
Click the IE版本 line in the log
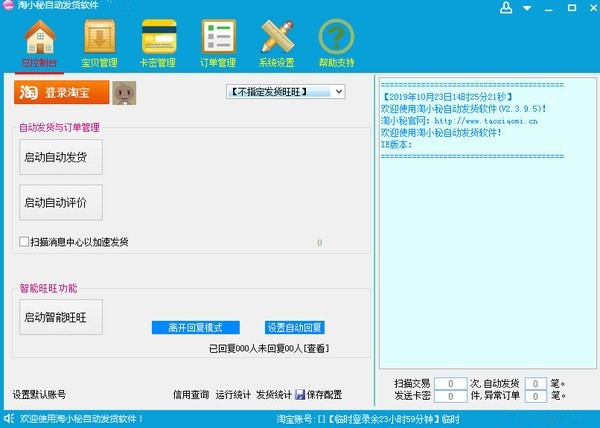pyautogui.click(x=396, y=145)
